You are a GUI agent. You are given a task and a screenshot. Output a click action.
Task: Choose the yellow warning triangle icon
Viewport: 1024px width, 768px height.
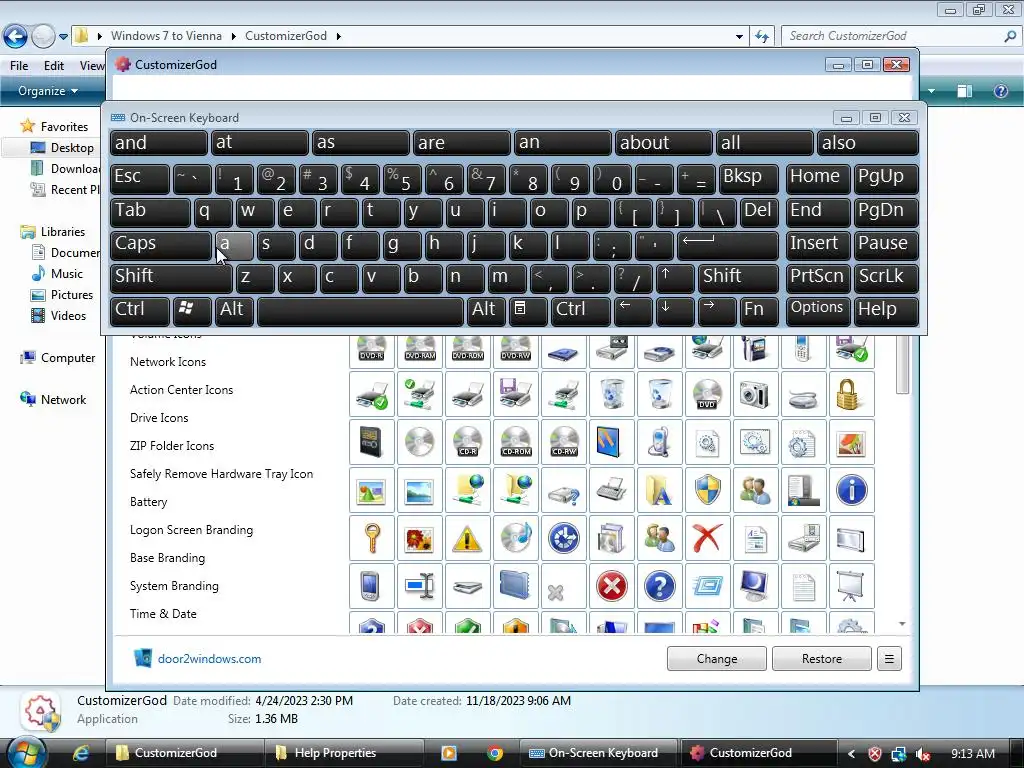[468, 539]
